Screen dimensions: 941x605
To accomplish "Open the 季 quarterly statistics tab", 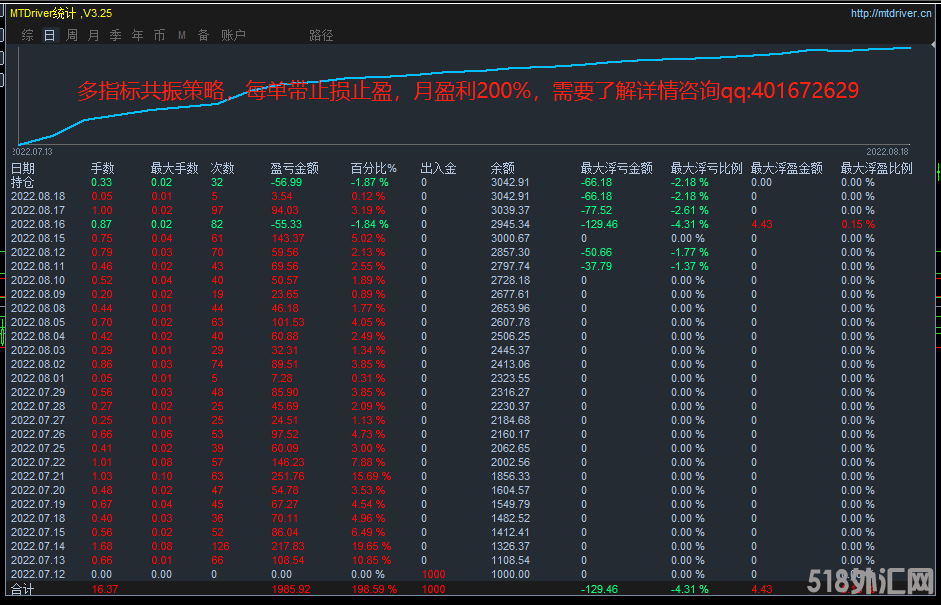I will coord(116,35).
